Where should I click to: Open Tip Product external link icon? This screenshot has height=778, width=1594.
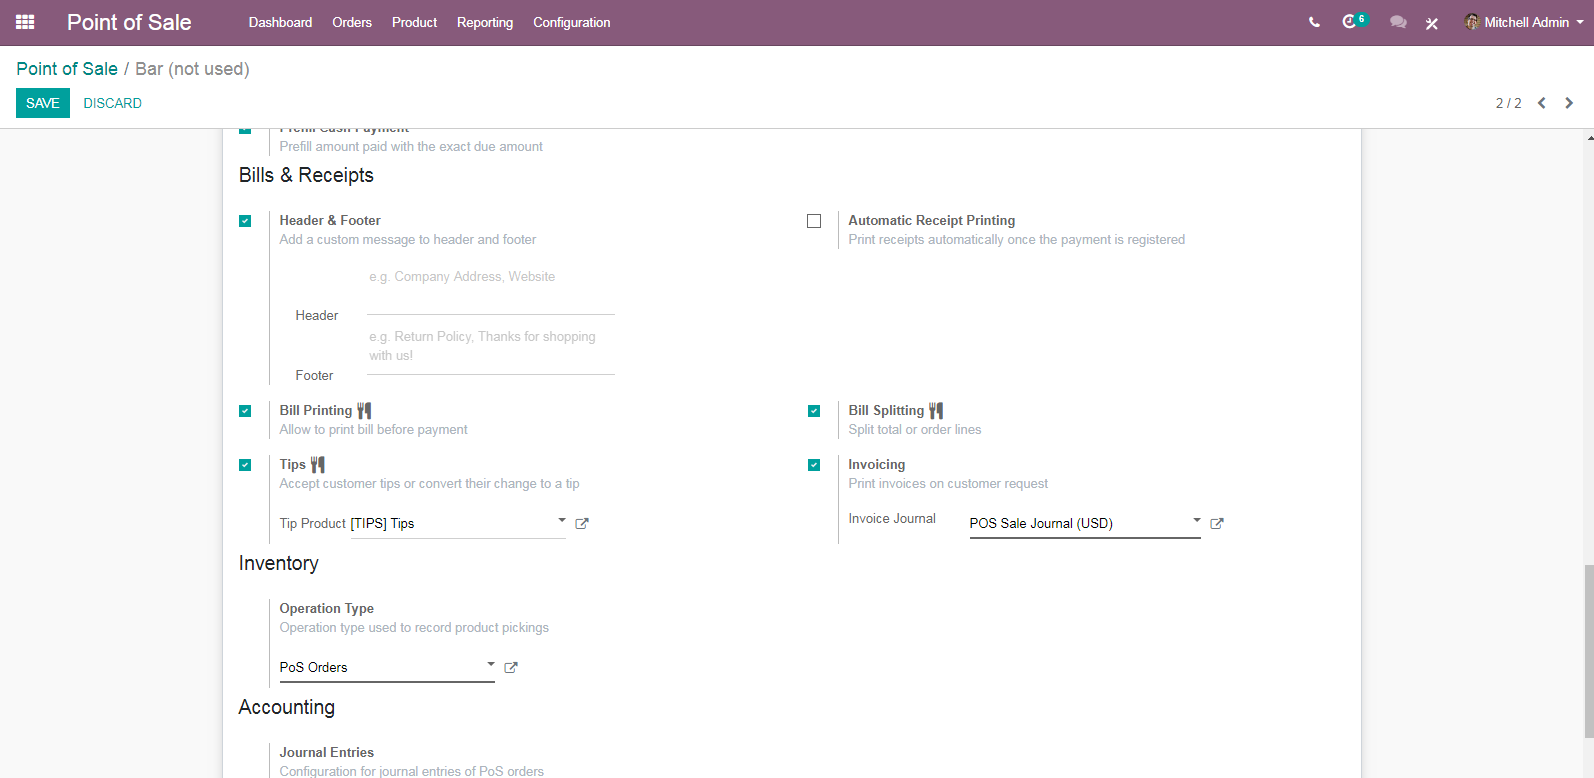(582, 523)
